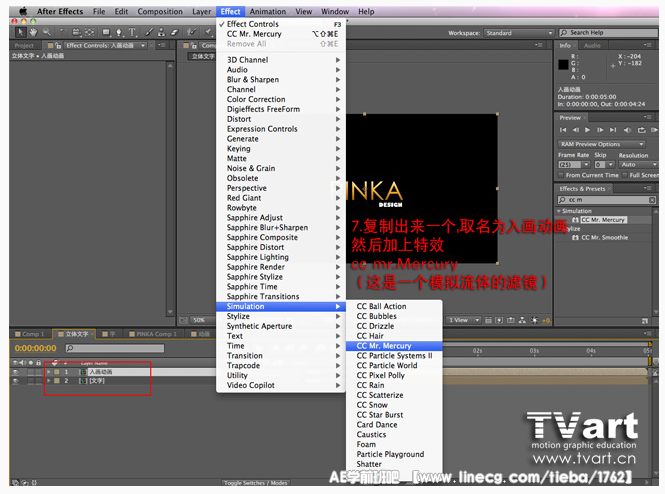Open composition flowchart from viewer bar

[522, 320]
